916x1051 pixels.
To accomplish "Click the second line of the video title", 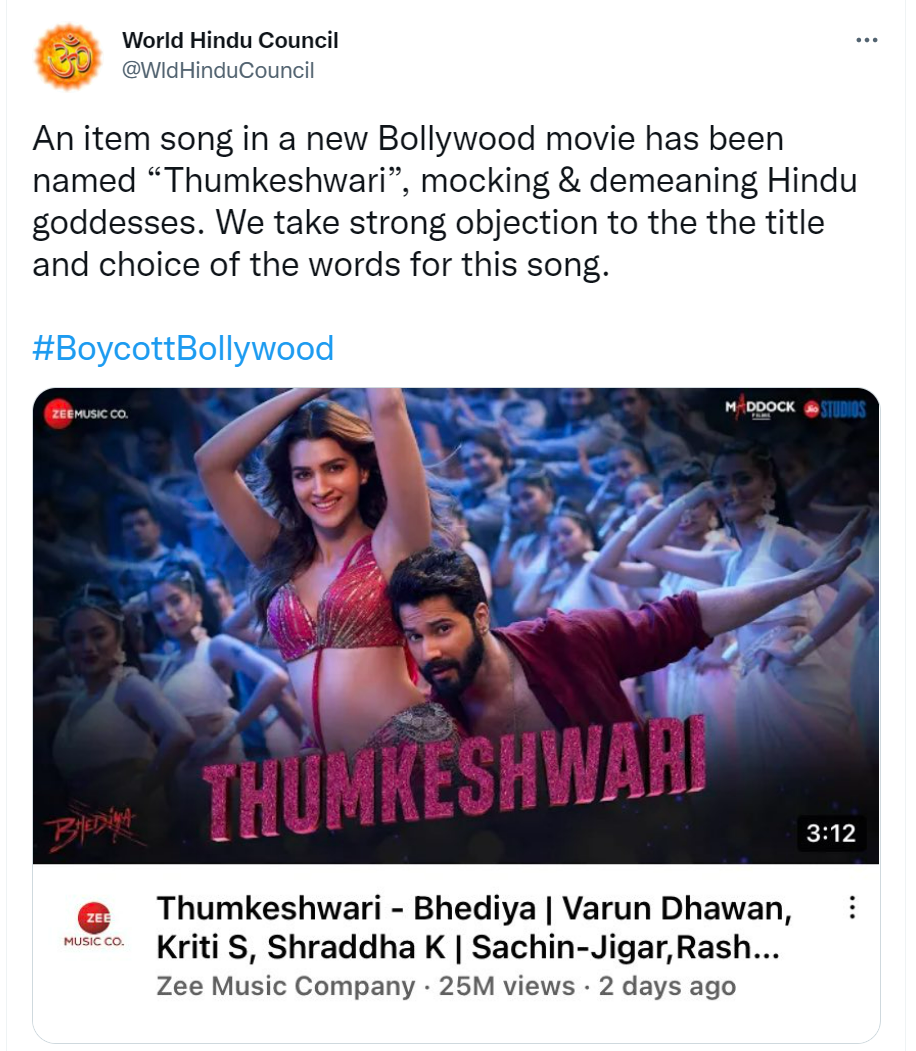I will pos(468,947).
